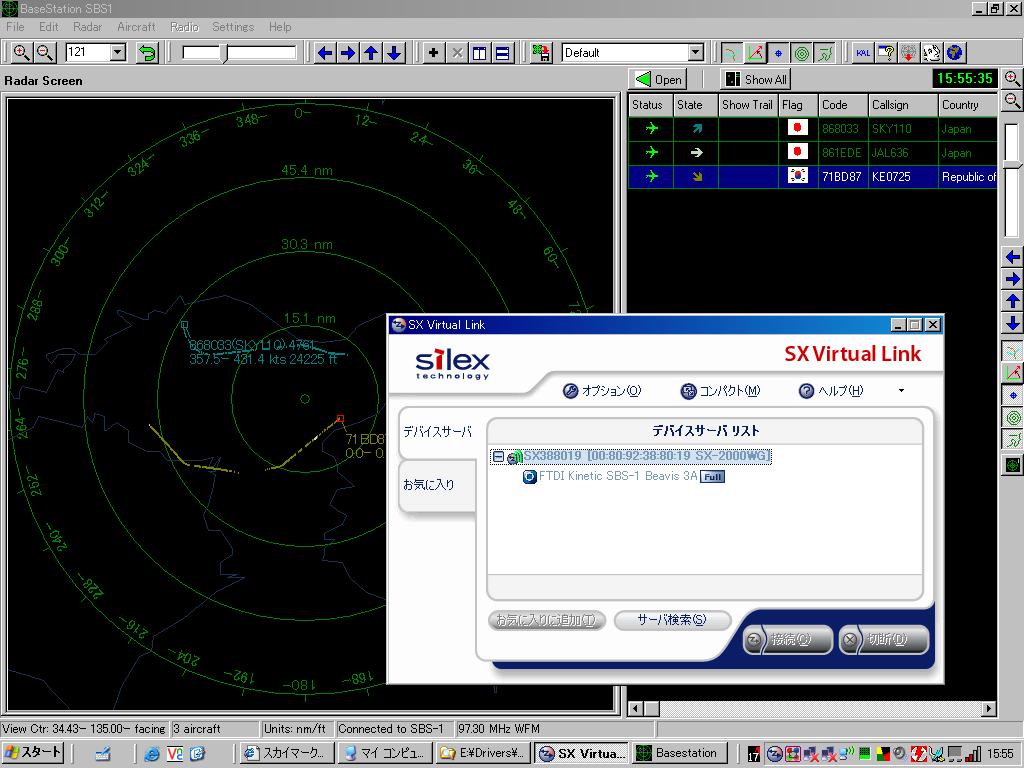Collapse the SX388019 device server node
The image size is (1024, 768).
(498, 456)
